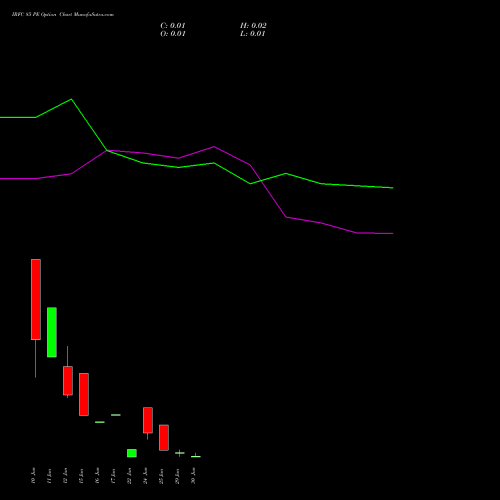This screenshot has height=500, width=500.
Task: Click the 11 Jun date label
Action: point(49,476)
